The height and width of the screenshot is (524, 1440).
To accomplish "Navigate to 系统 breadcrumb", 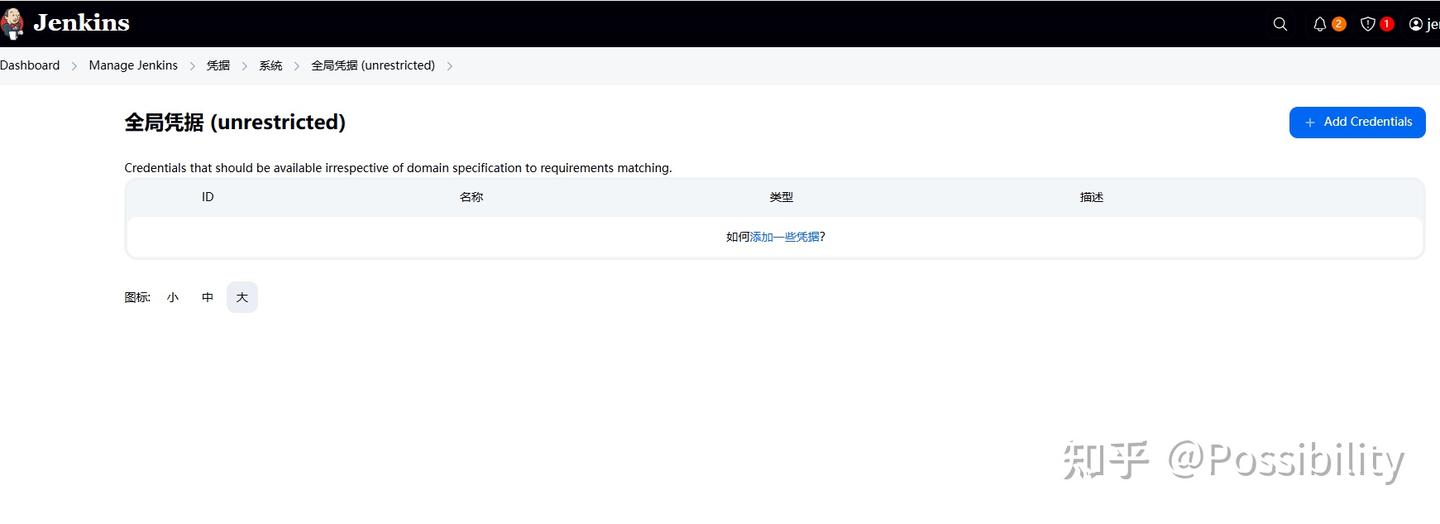I will [271, 65].
